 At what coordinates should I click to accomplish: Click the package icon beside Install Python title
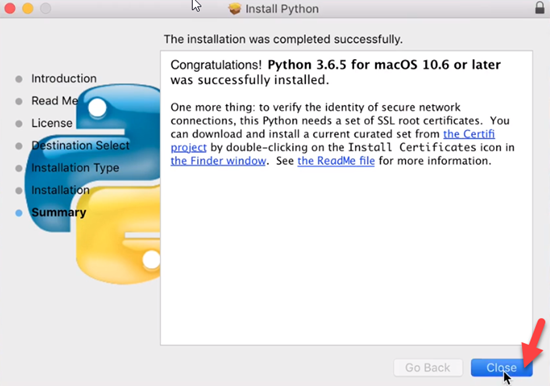pos(235,8)
